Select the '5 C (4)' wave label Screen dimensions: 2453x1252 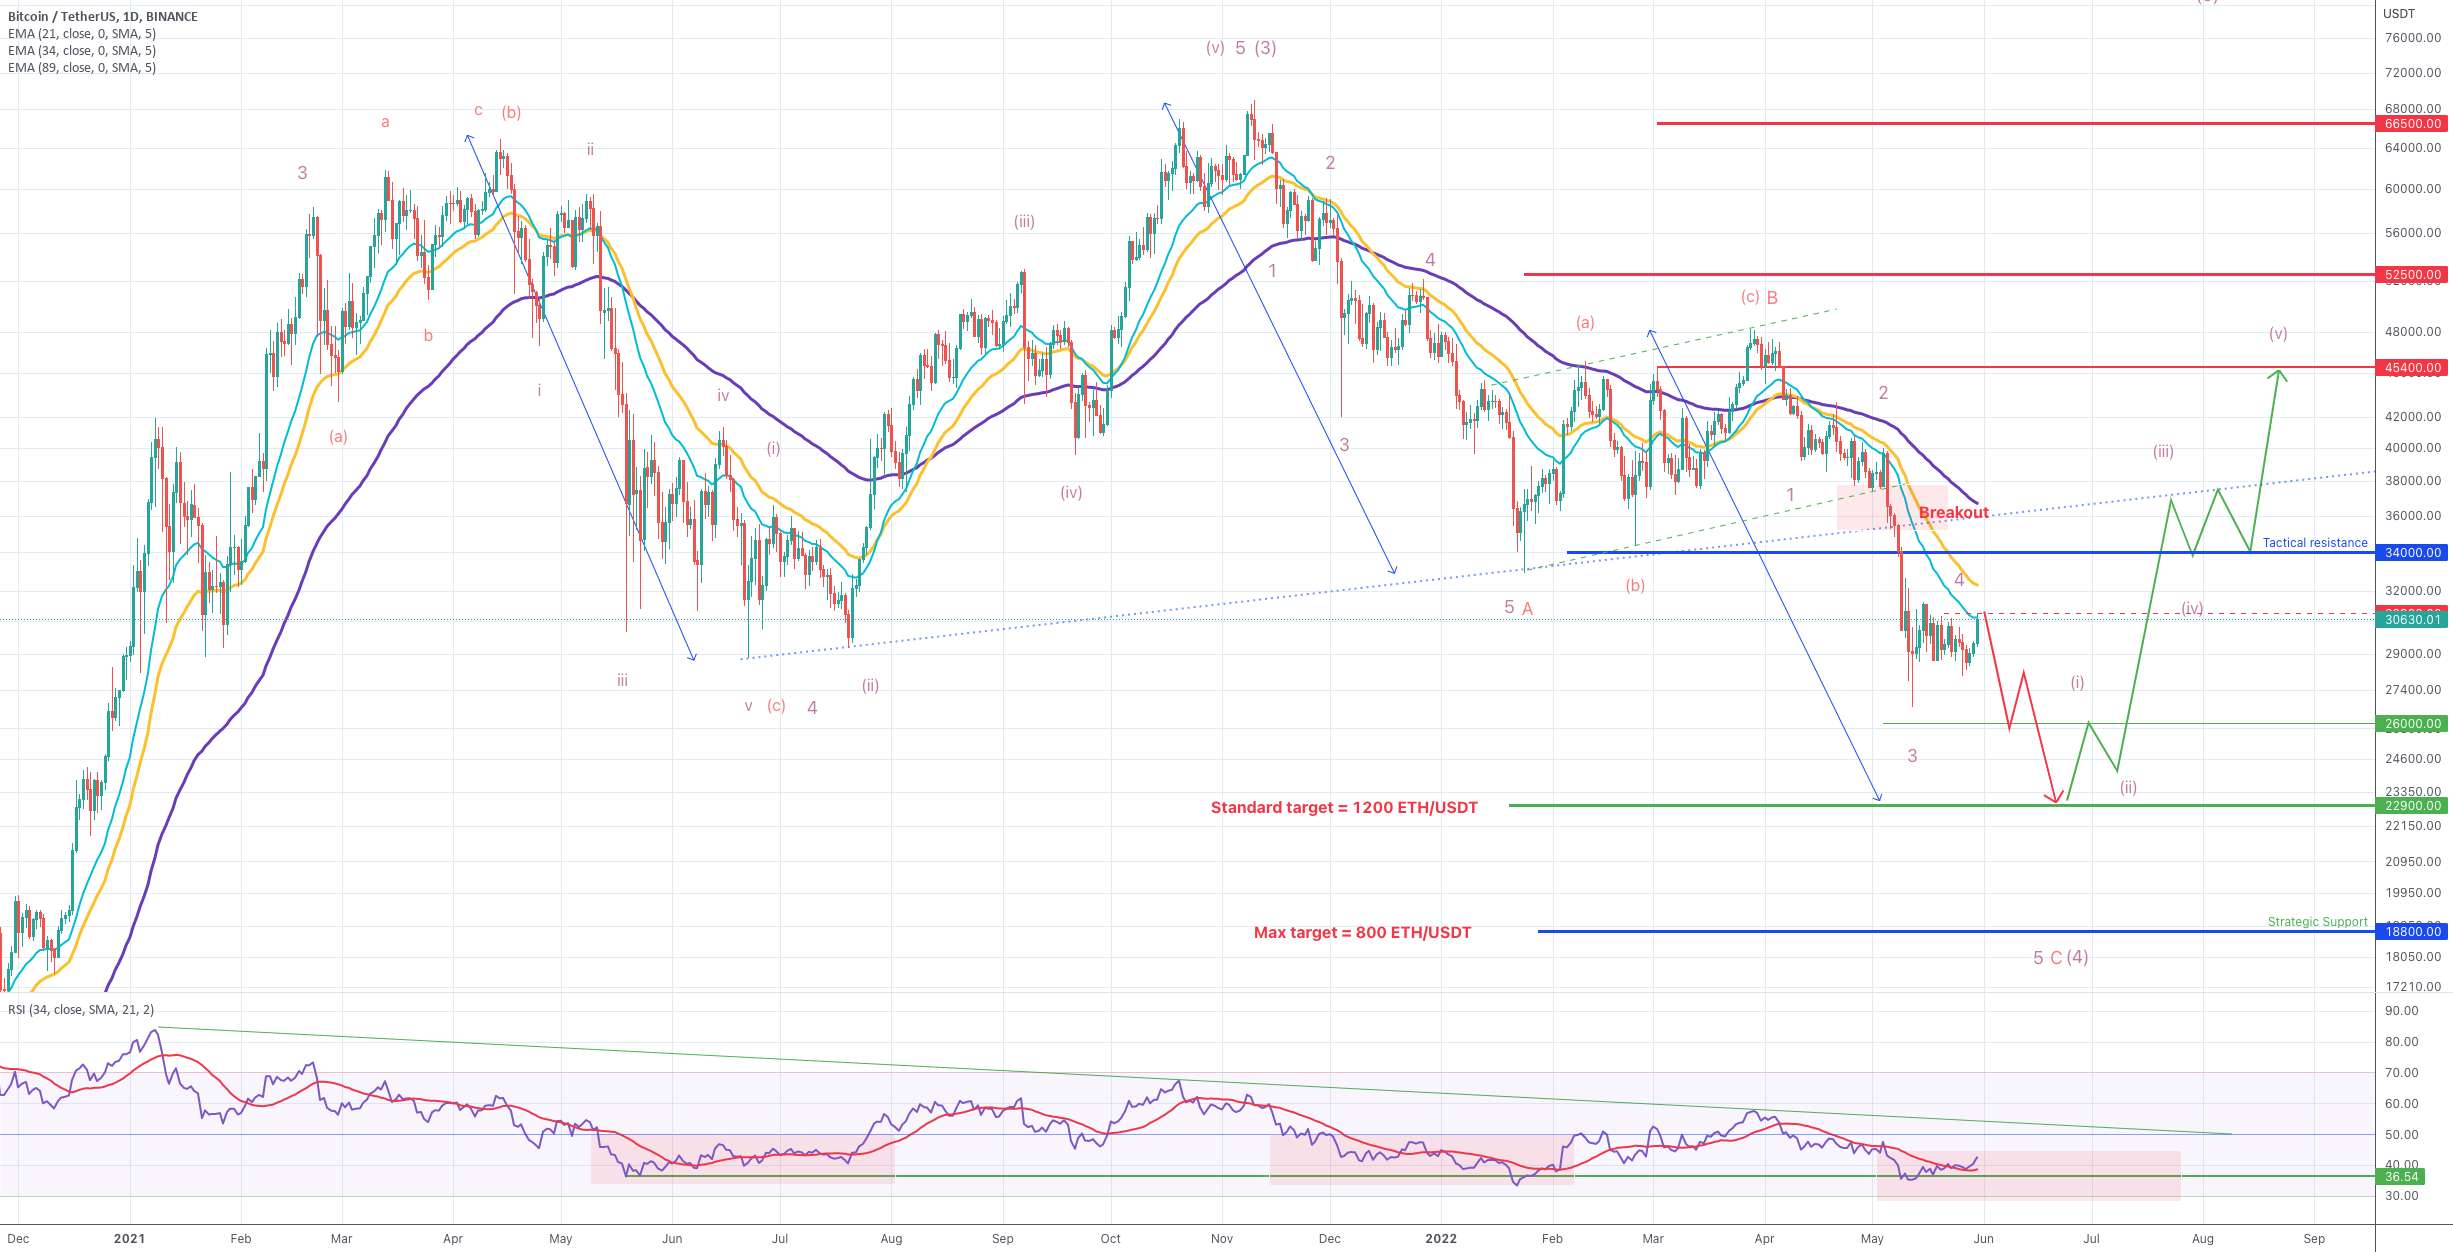click(2060, 957)
